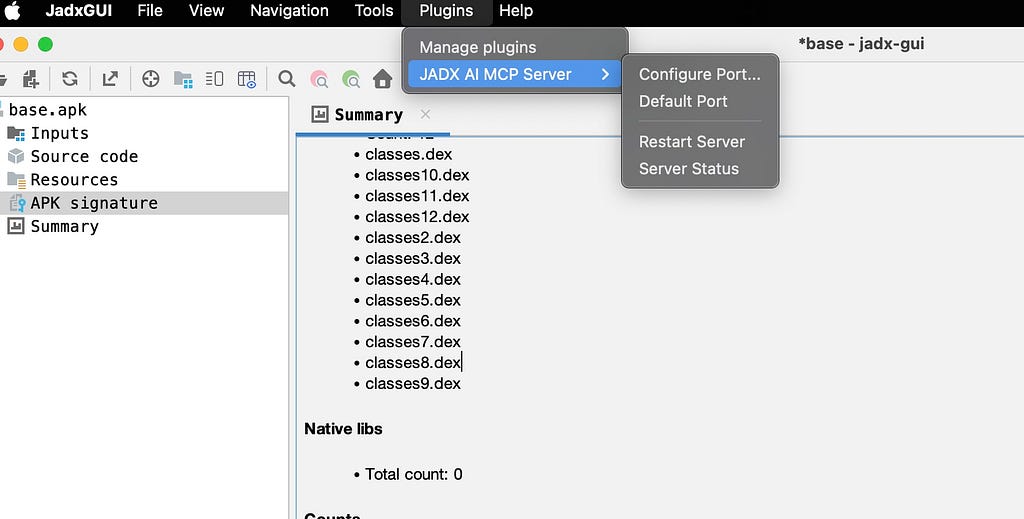Toggle the preview tab icon

[x=214, y=79]
